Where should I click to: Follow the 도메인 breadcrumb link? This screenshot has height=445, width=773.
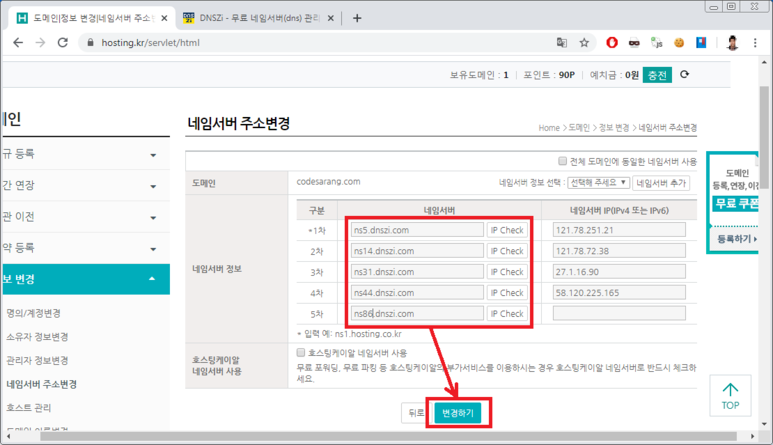pos(579,128)
